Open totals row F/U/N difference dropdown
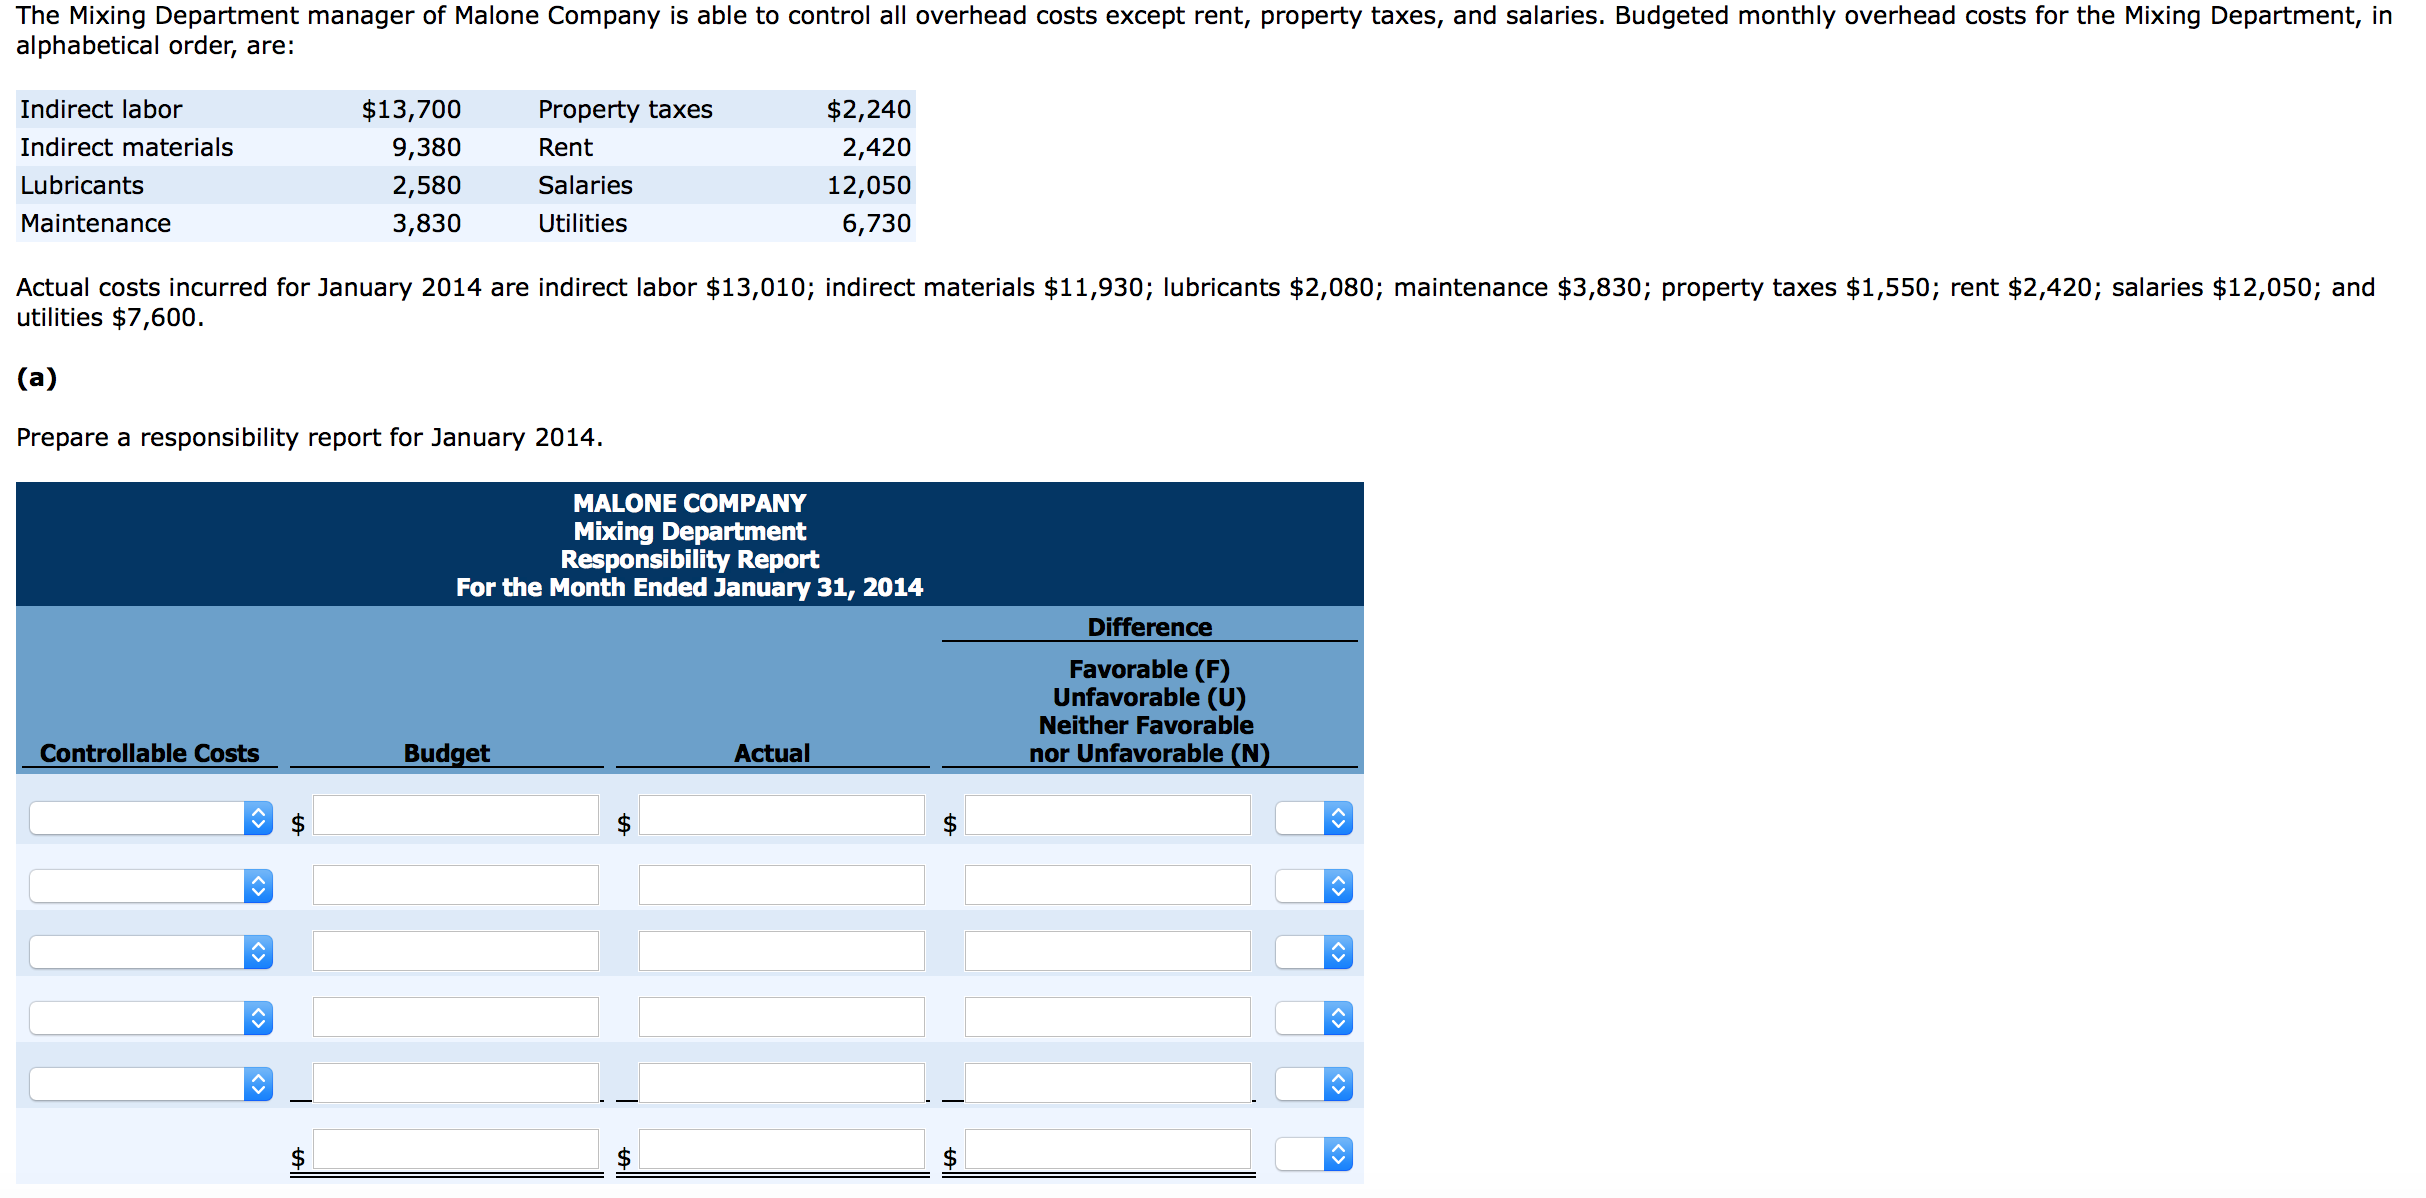This screenshot has width=2426, height=1198. tap(1313, 1154)
